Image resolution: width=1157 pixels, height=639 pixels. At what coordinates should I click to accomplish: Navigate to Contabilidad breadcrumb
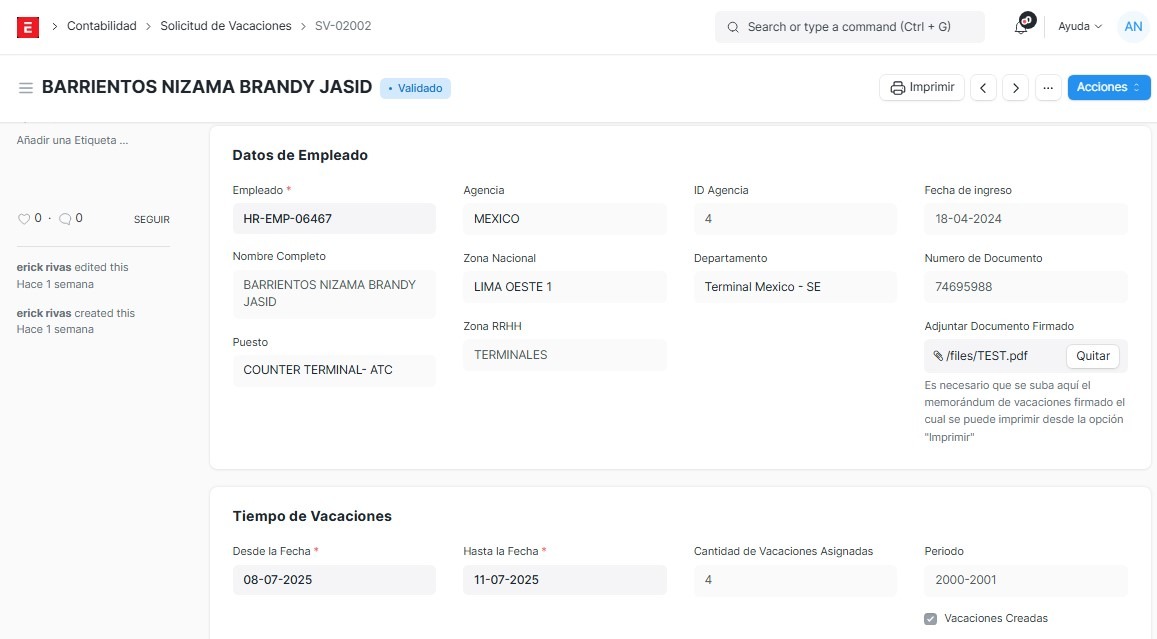tap(101, 26)
